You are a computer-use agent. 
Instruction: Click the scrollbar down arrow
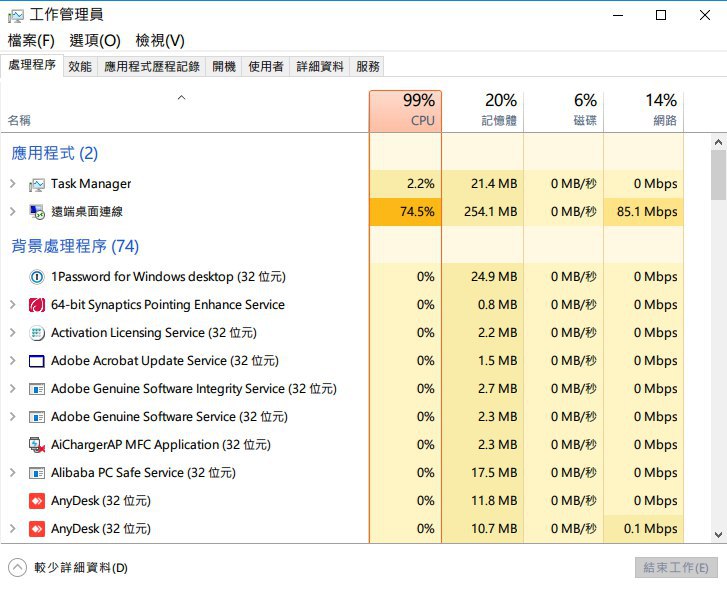(x=718, y=535)
